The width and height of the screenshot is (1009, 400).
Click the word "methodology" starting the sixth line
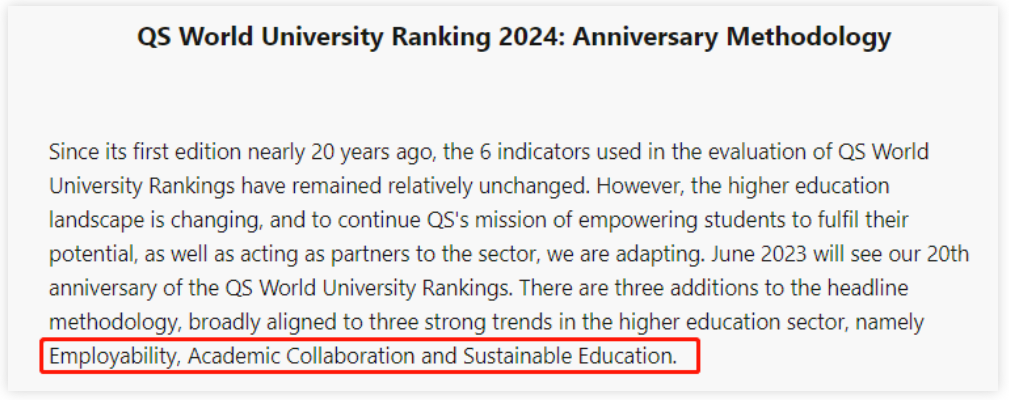point(110,323)
